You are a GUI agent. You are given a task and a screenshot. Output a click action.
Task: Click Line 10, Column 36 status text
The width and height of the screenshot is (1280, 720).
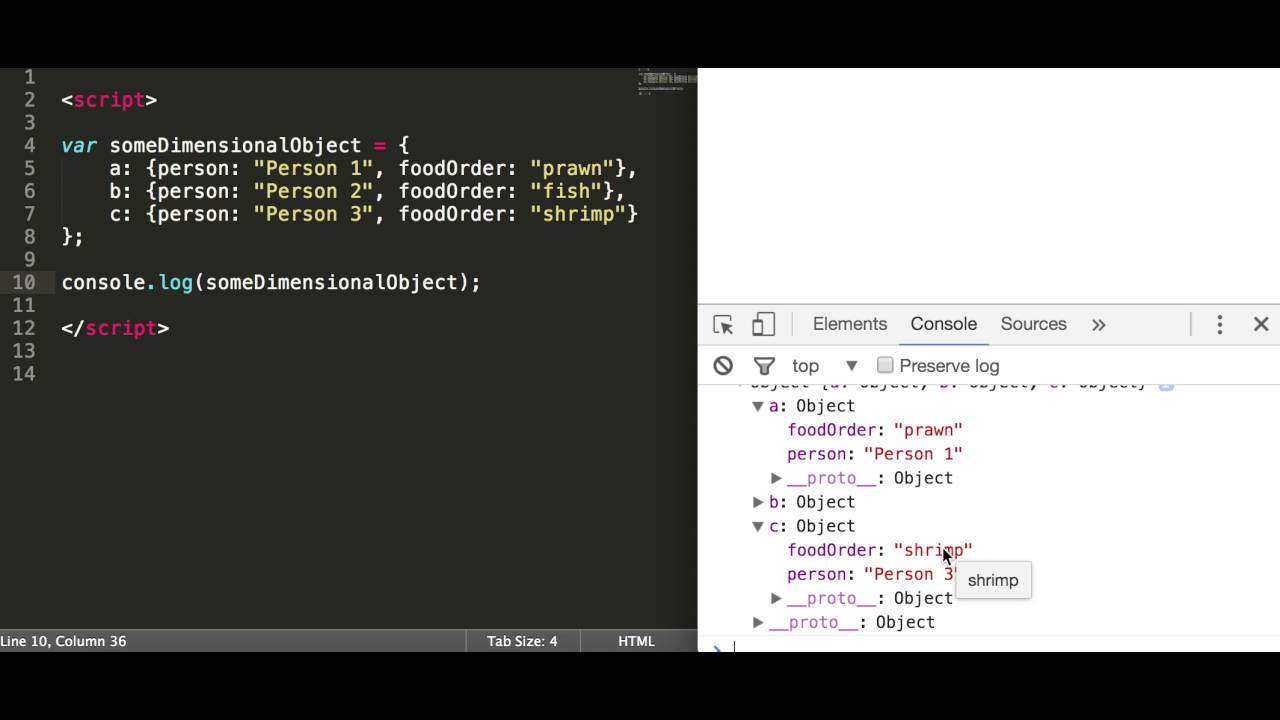pos(63,641)
